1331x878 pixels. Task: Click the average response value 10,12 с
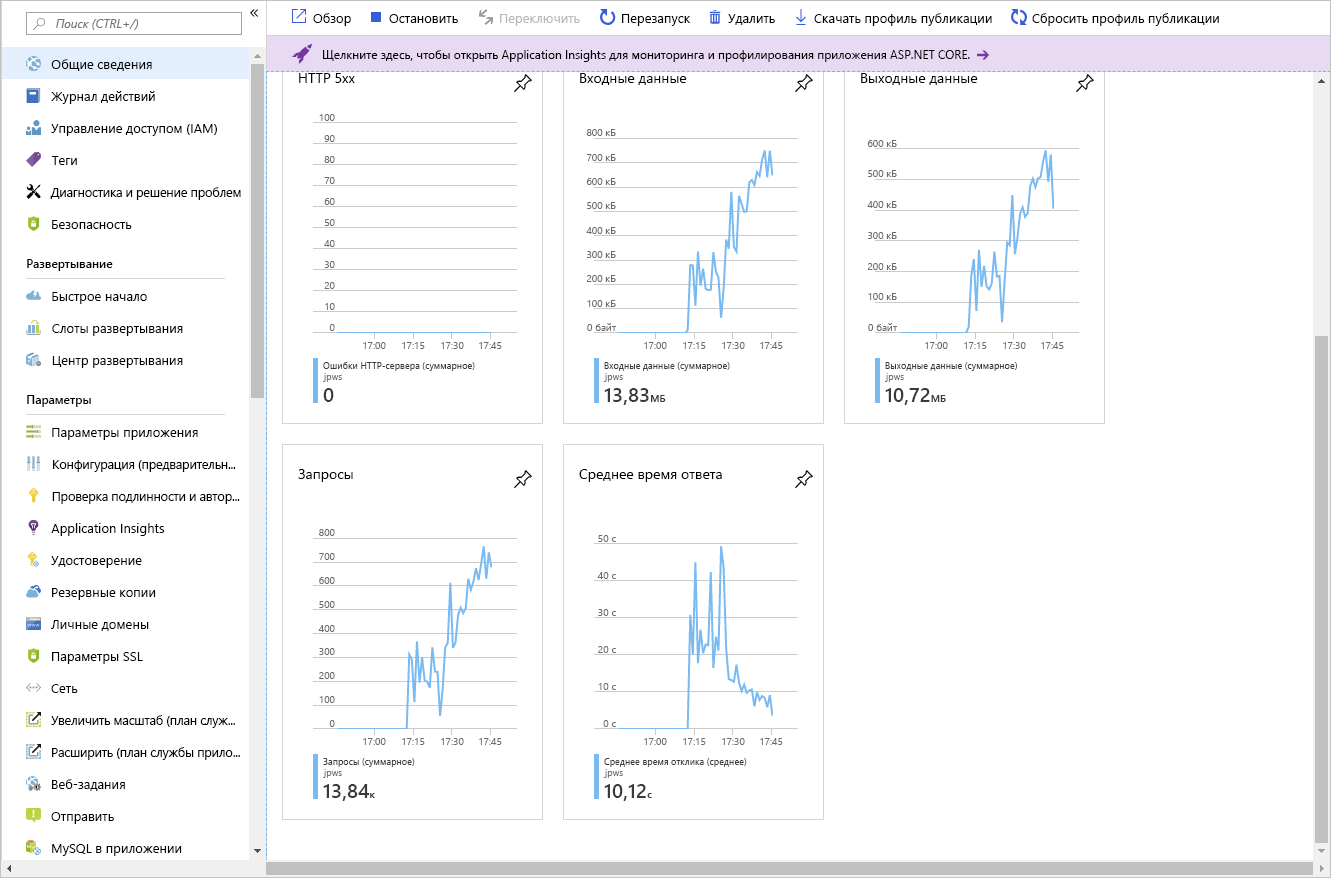628,792
